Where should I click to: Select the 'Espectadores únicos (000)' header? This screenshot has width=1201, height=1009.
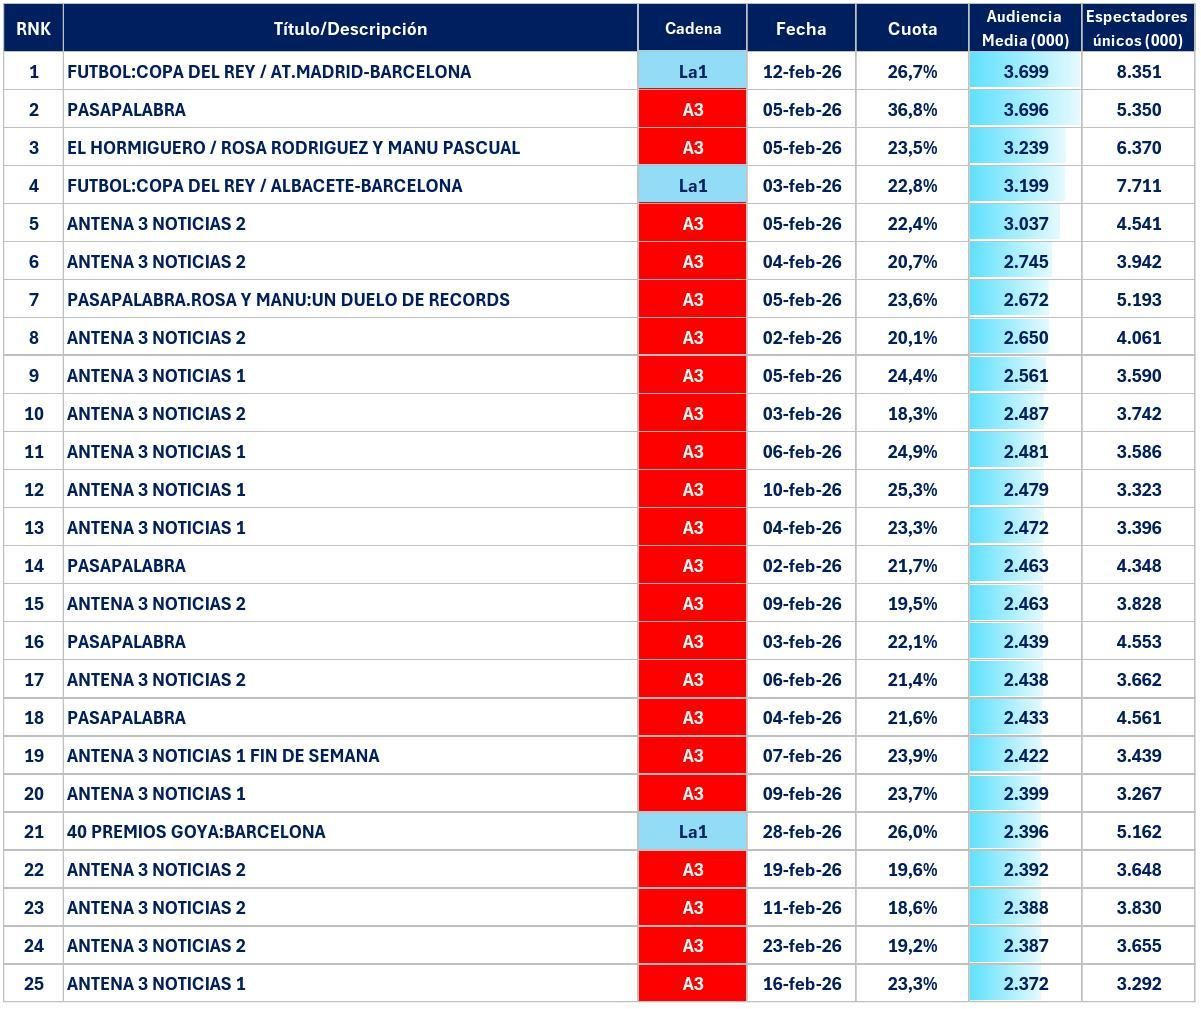1139,29
